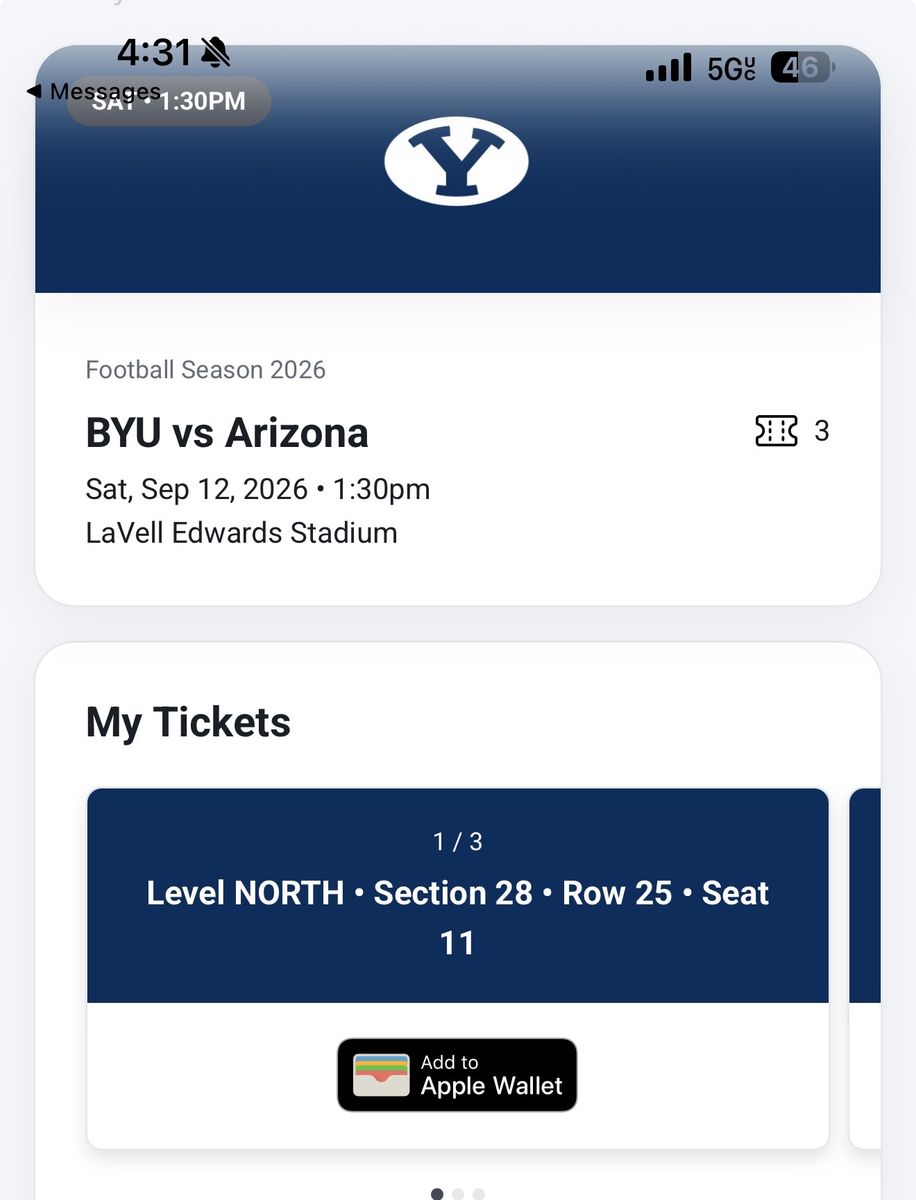Tap the LaVell Edwards Stadium venue text
This screenshot has width=916, height=1200.
[x=242, y=533]
